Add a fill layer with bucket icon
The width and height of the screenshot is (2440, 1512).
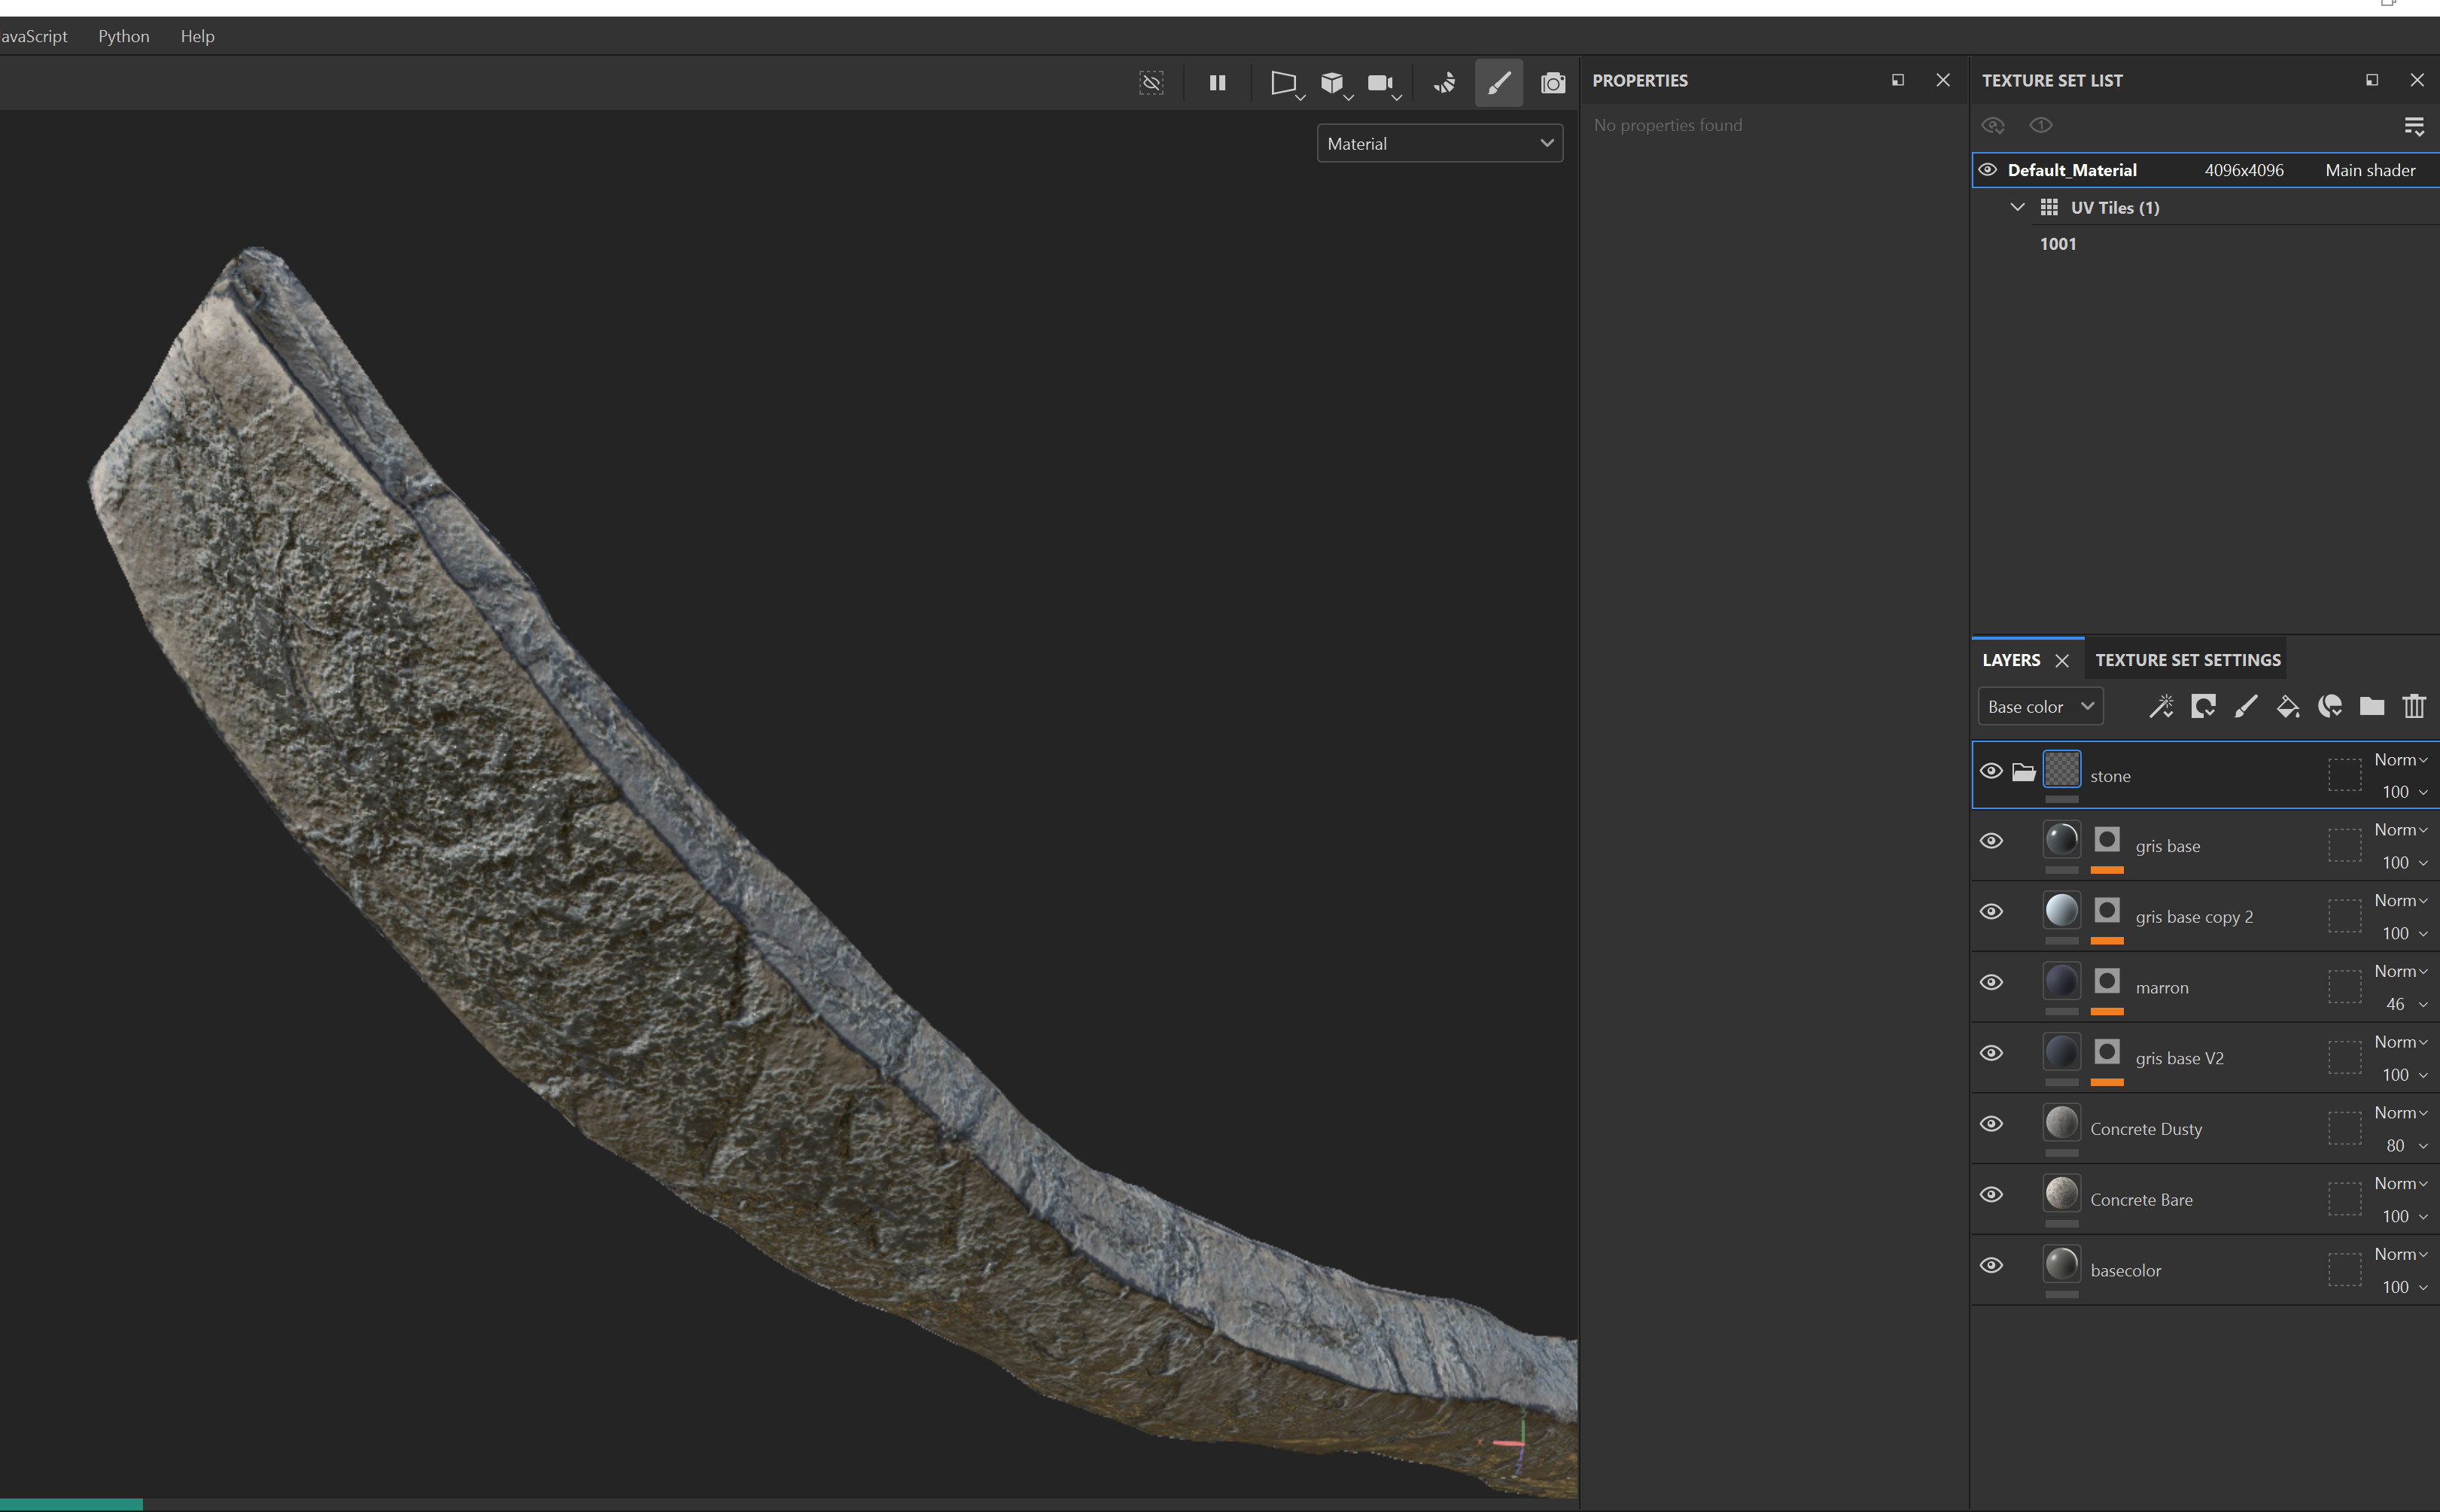click(x=2287, y=706)
